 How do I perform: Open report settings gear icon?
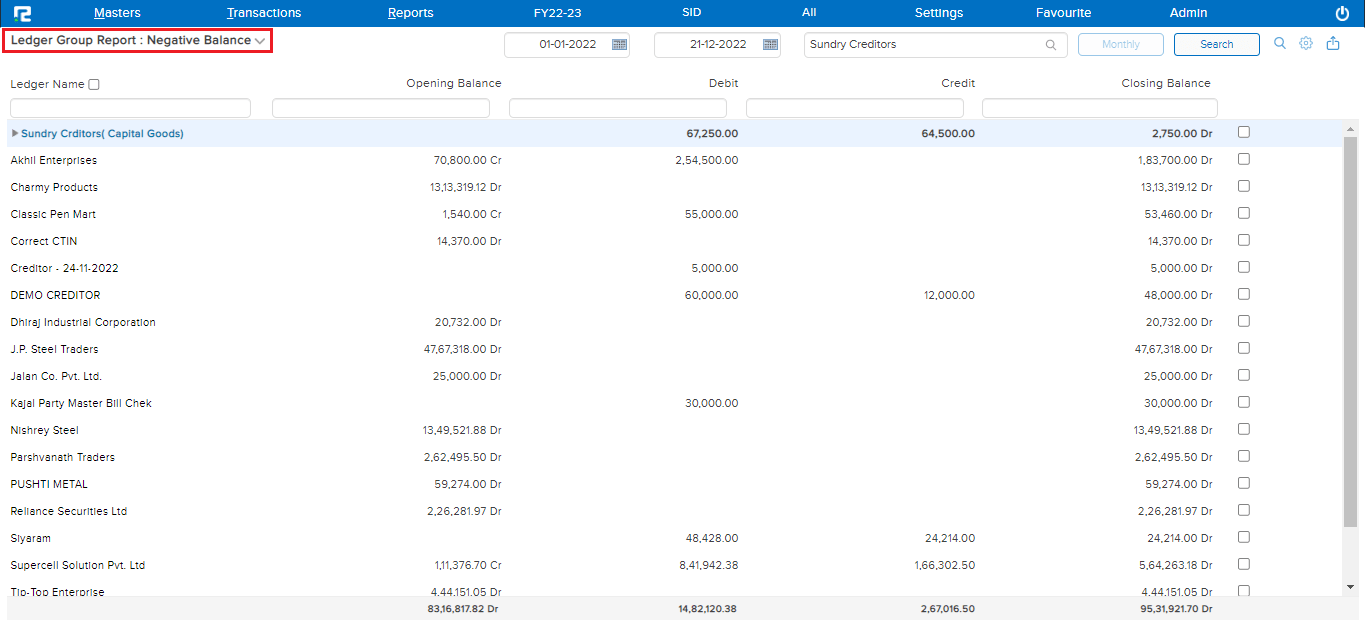(x=1306, y=43)
